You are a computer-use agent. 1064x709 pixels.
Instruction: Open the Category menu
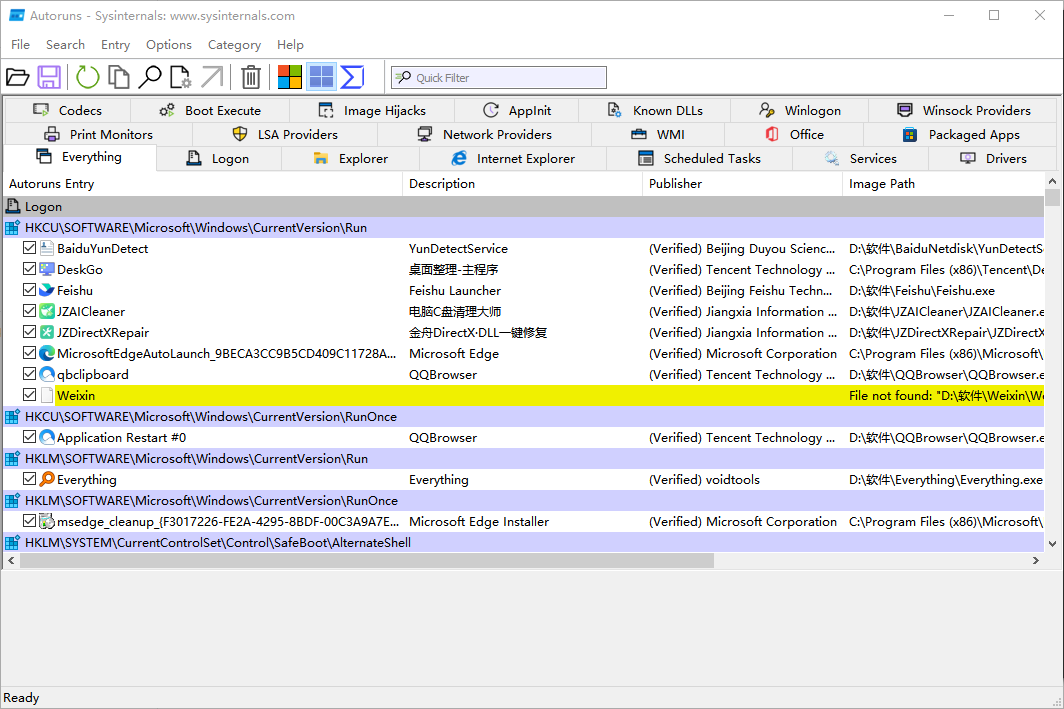click(234, 45)
